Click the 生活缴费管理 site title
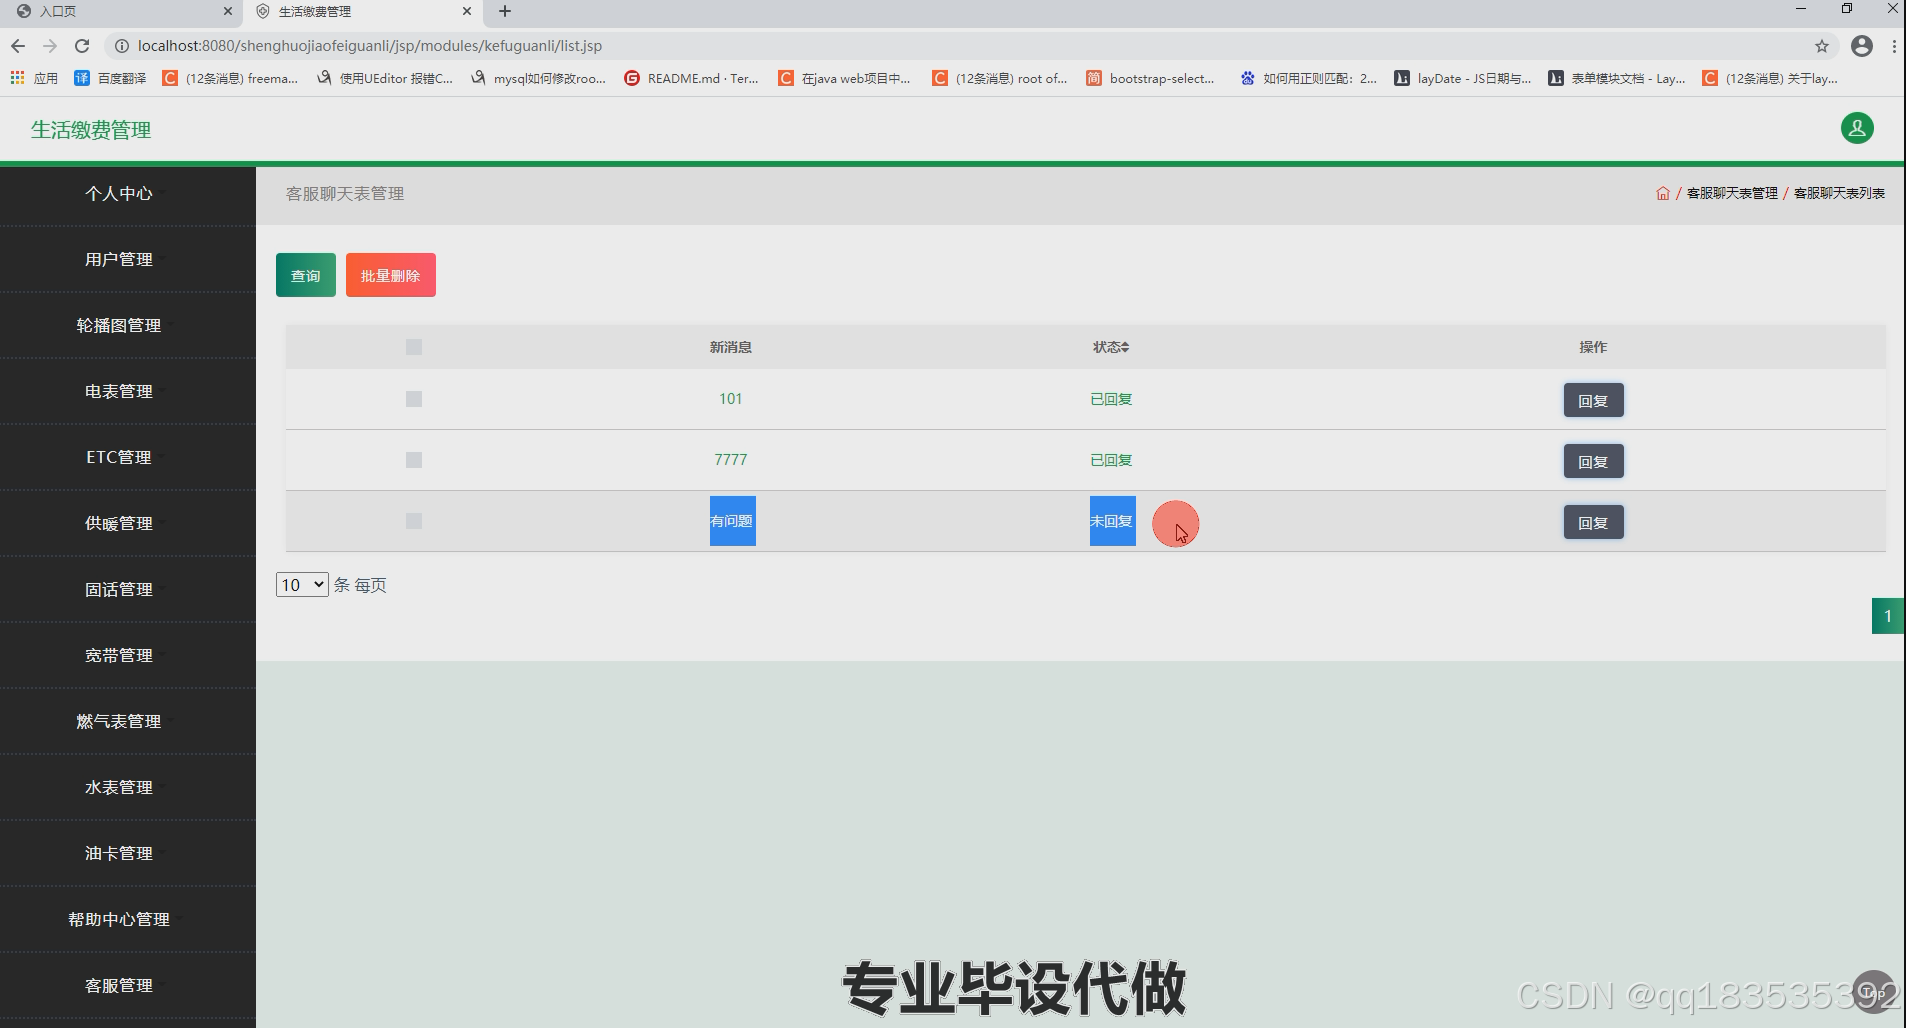The image size is (1906, 1028). coord(91,130)
